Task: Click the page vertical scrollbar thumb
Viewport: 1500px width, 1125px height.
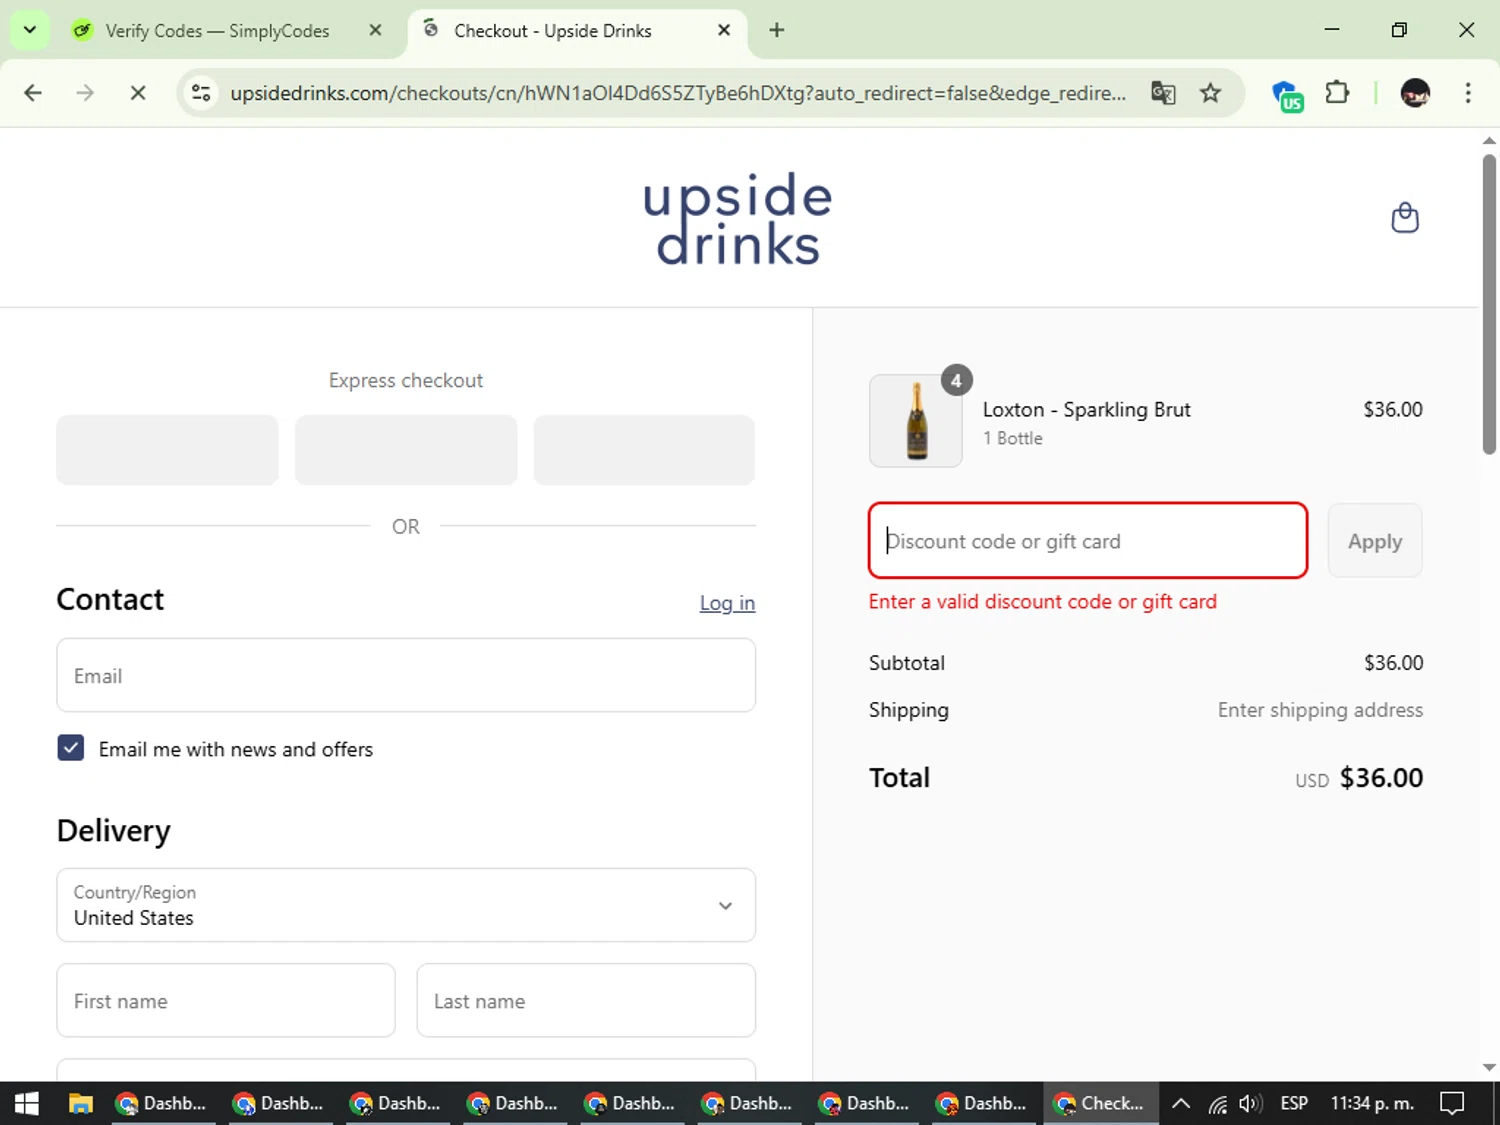Action: click(1489, 304)
